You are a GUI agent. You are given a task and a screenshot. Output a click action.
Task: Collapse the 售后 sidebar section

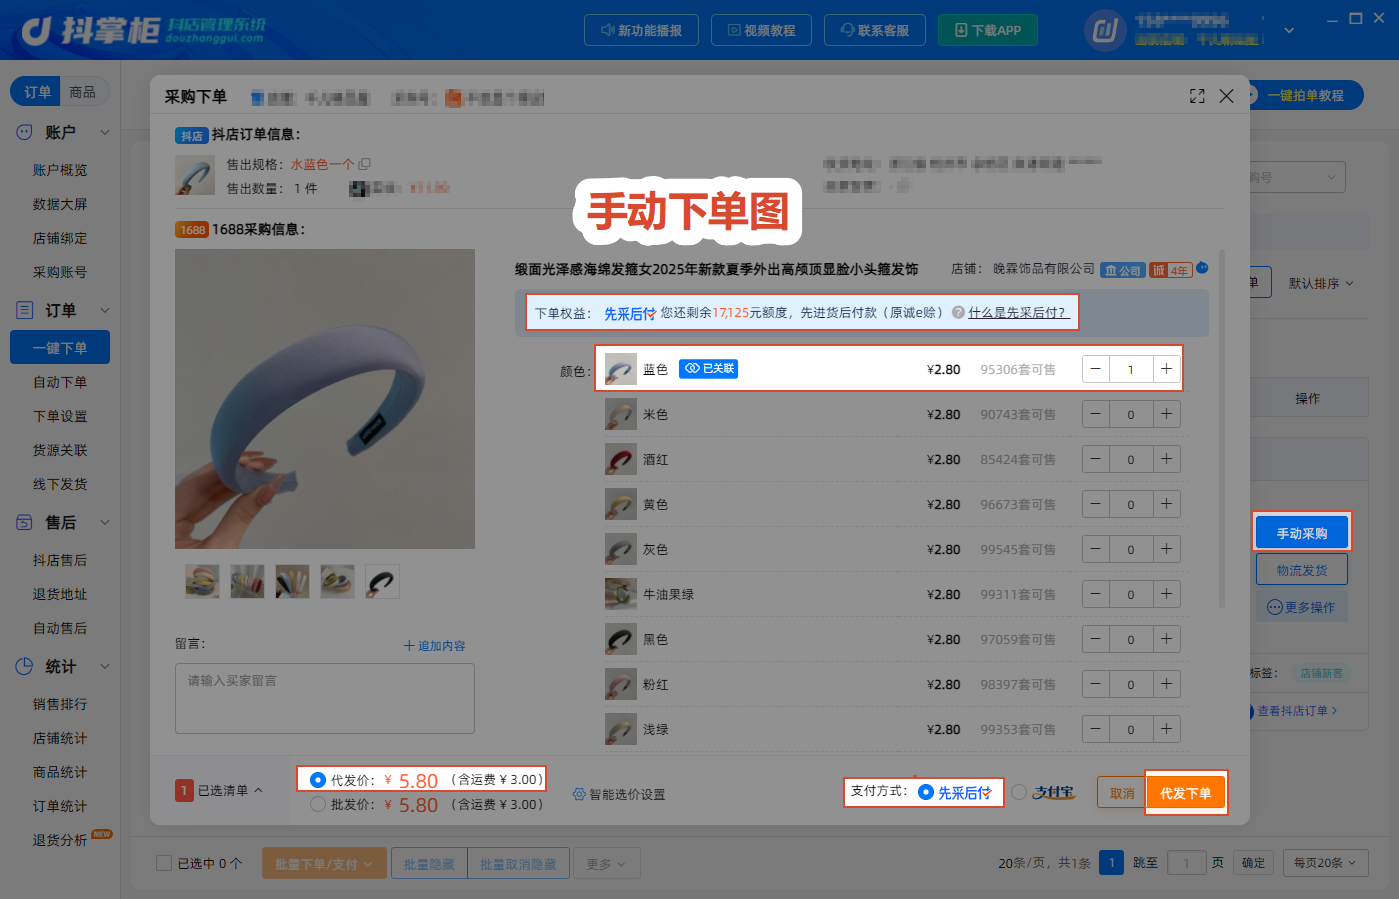[x=105, y=522]
